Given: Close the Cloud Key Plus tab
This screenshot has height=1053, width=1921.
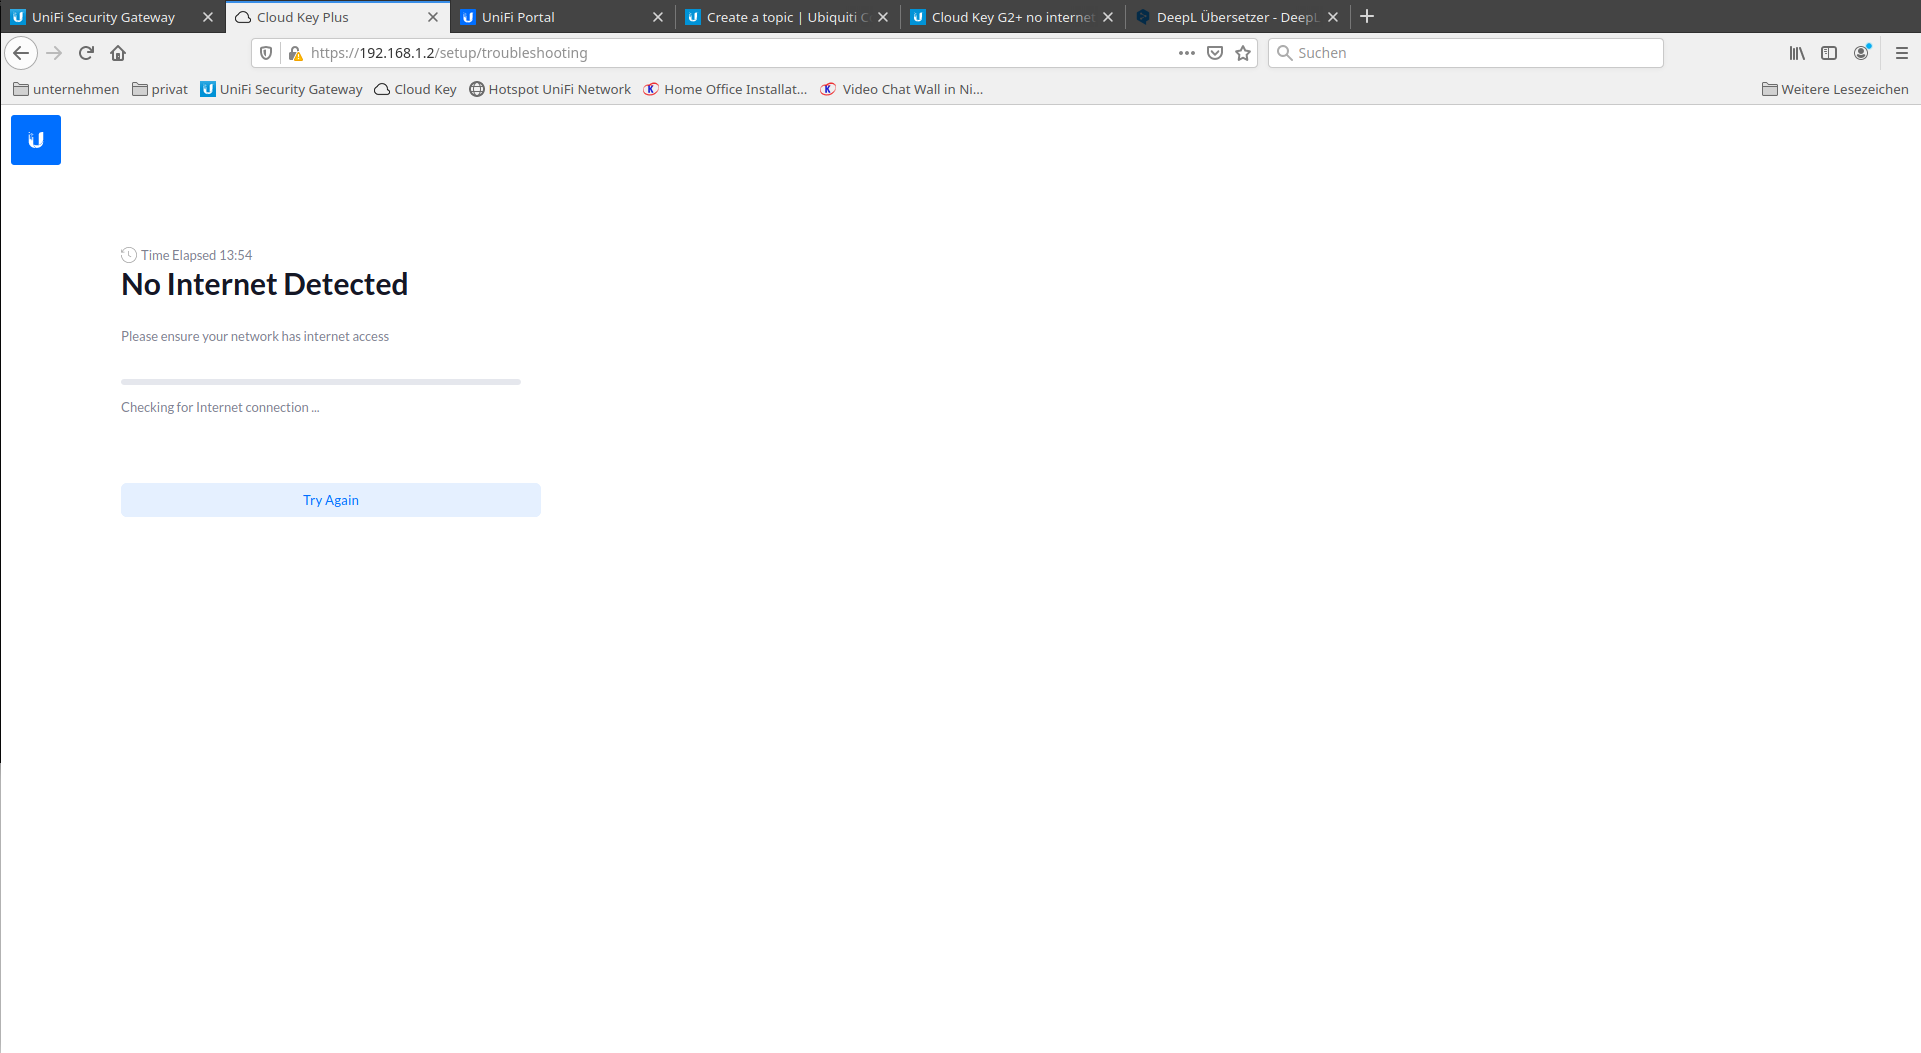Looking at the screenshot, I should click(433, 17).
